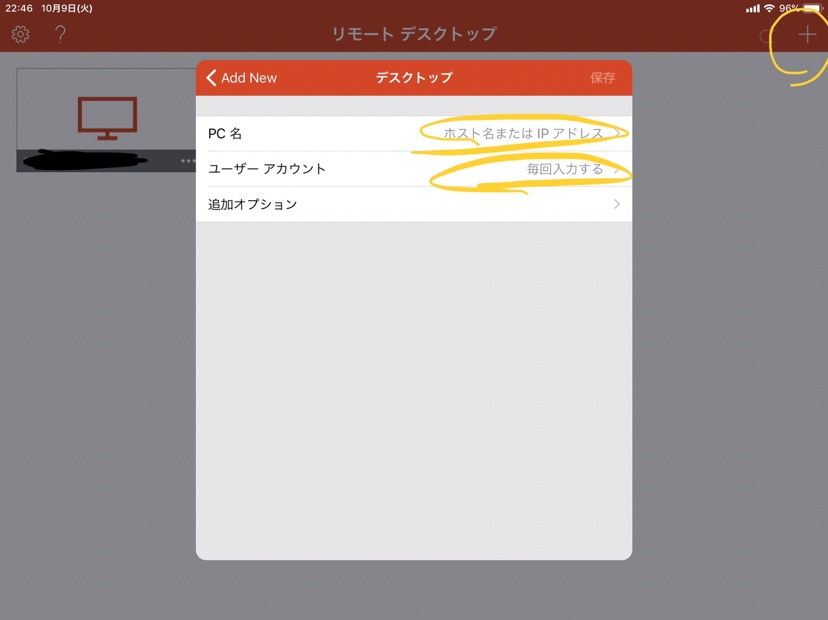Open the saved desktop monitor thumbnail
Image resolution: width=828 pixels, height=620 pixels.
[x=107, y=118]
